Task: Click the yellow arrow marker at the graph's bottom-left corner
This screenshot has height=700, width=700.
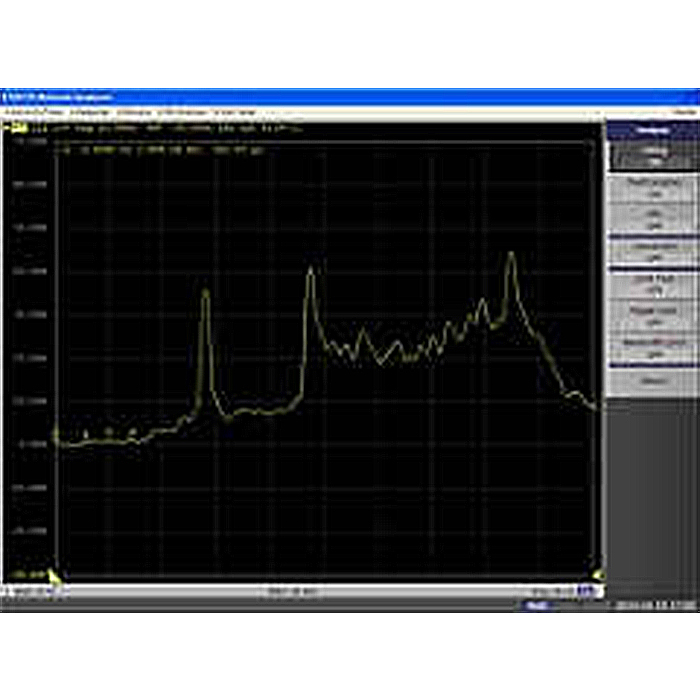Action: click(x=54, y=576)
